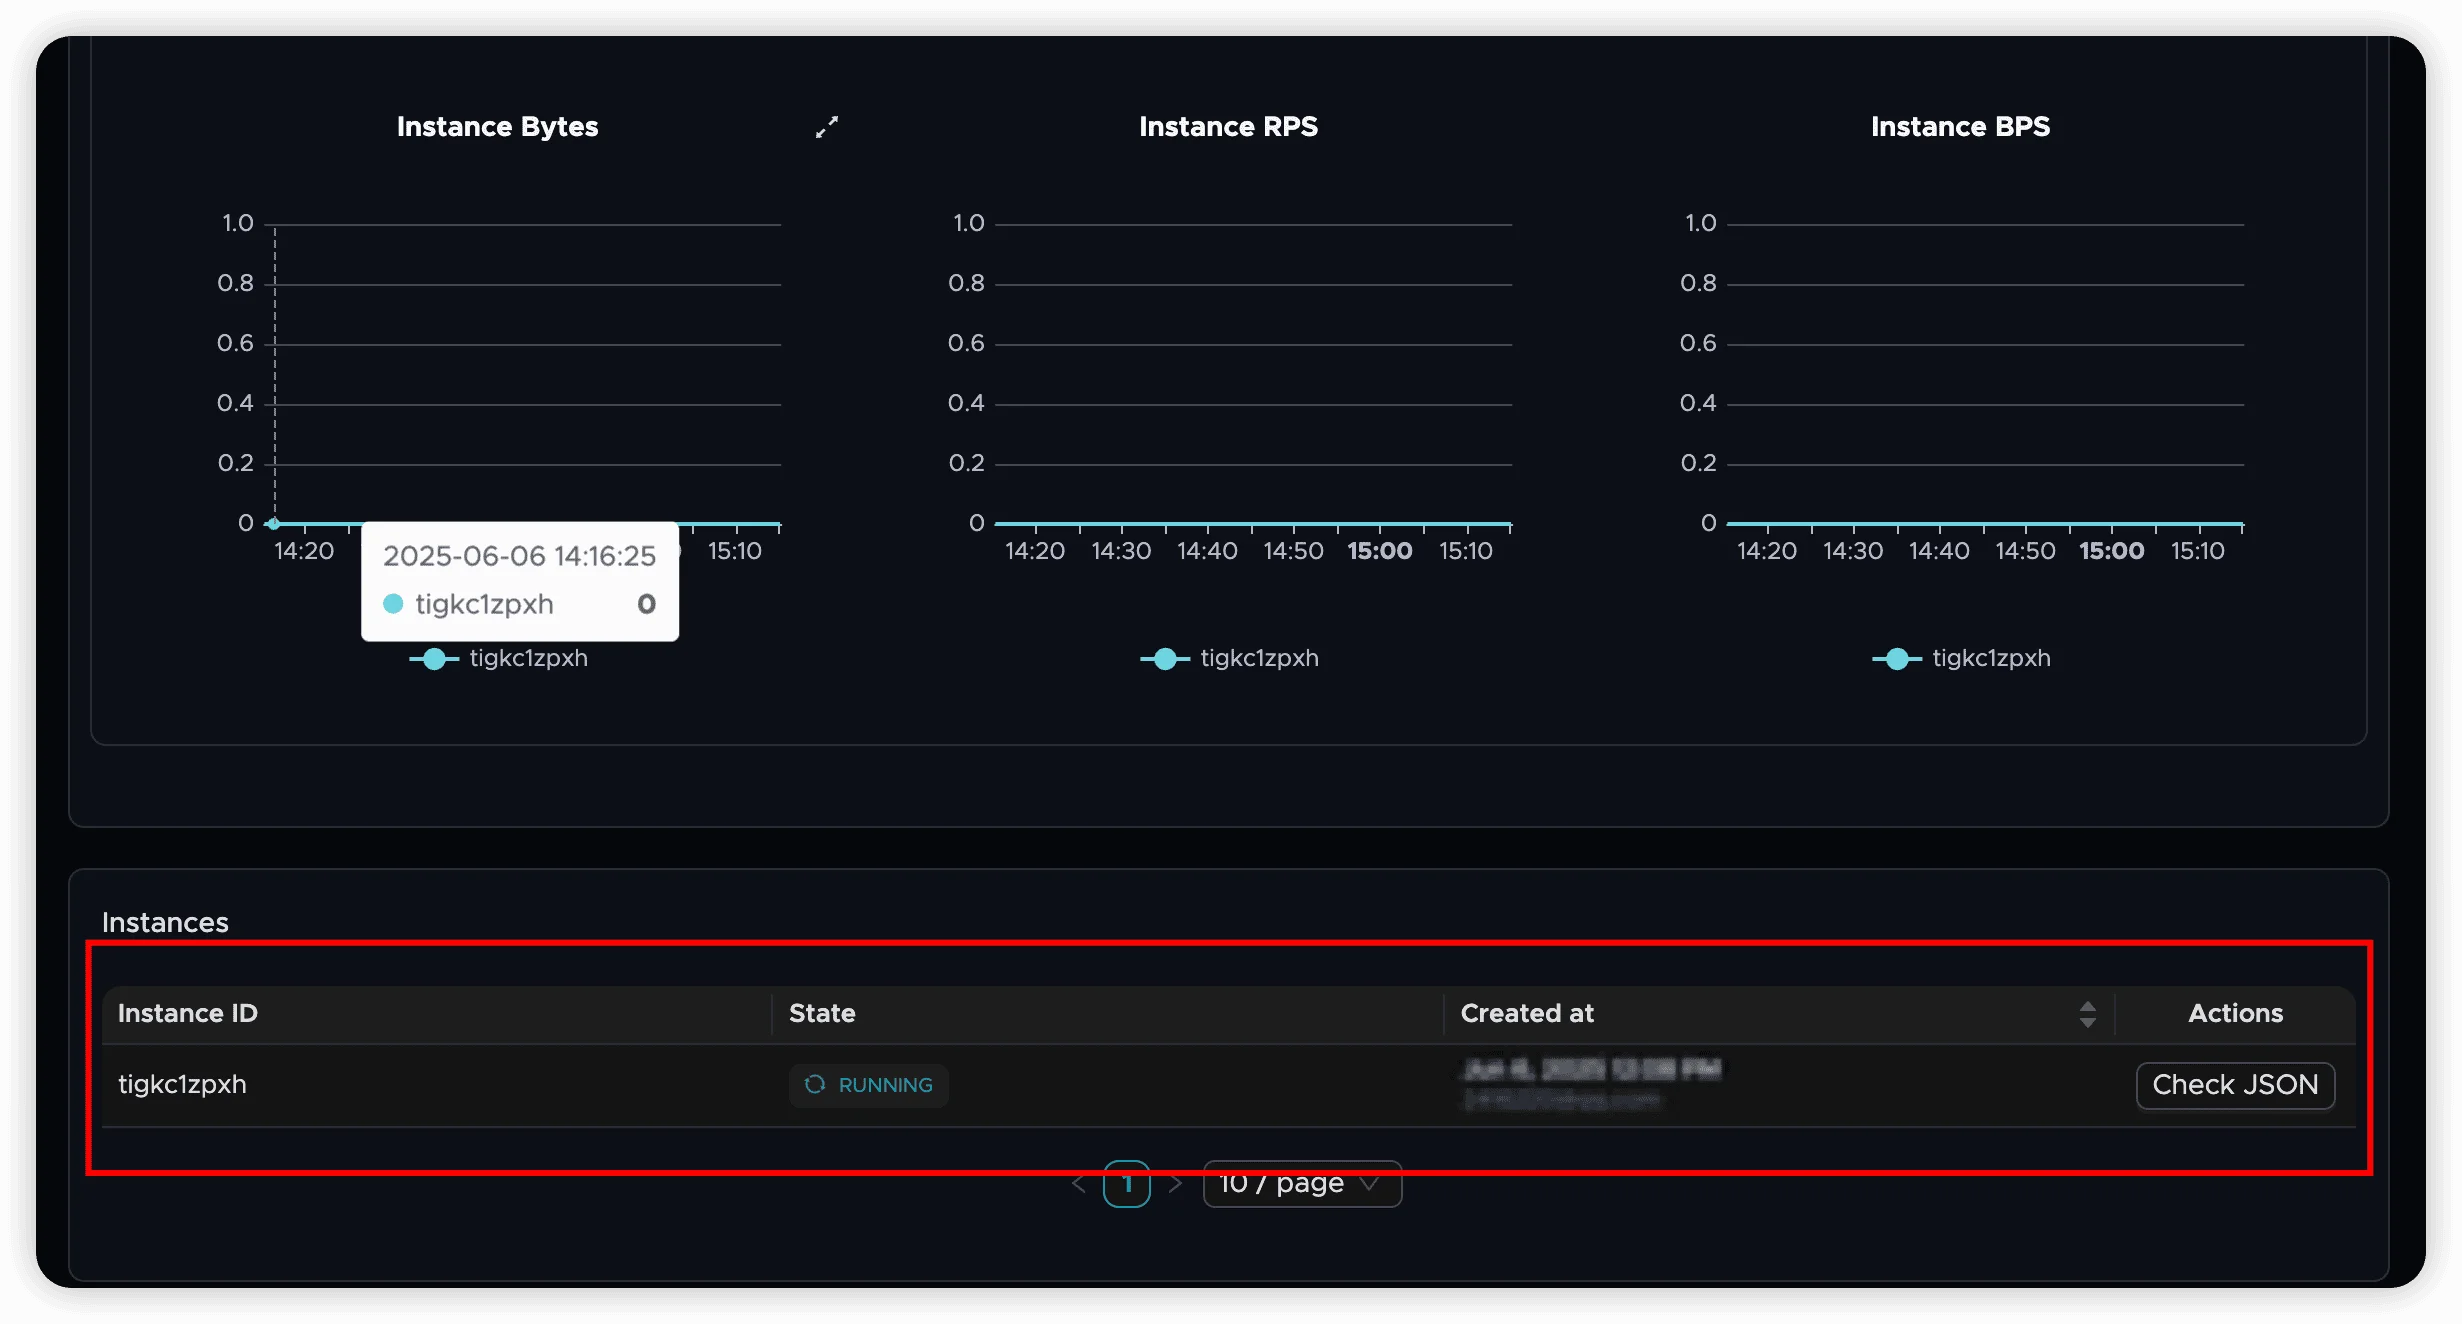Click the RUNNING state badge
Screen dimensions: 2462x1324
(868, 1085)
